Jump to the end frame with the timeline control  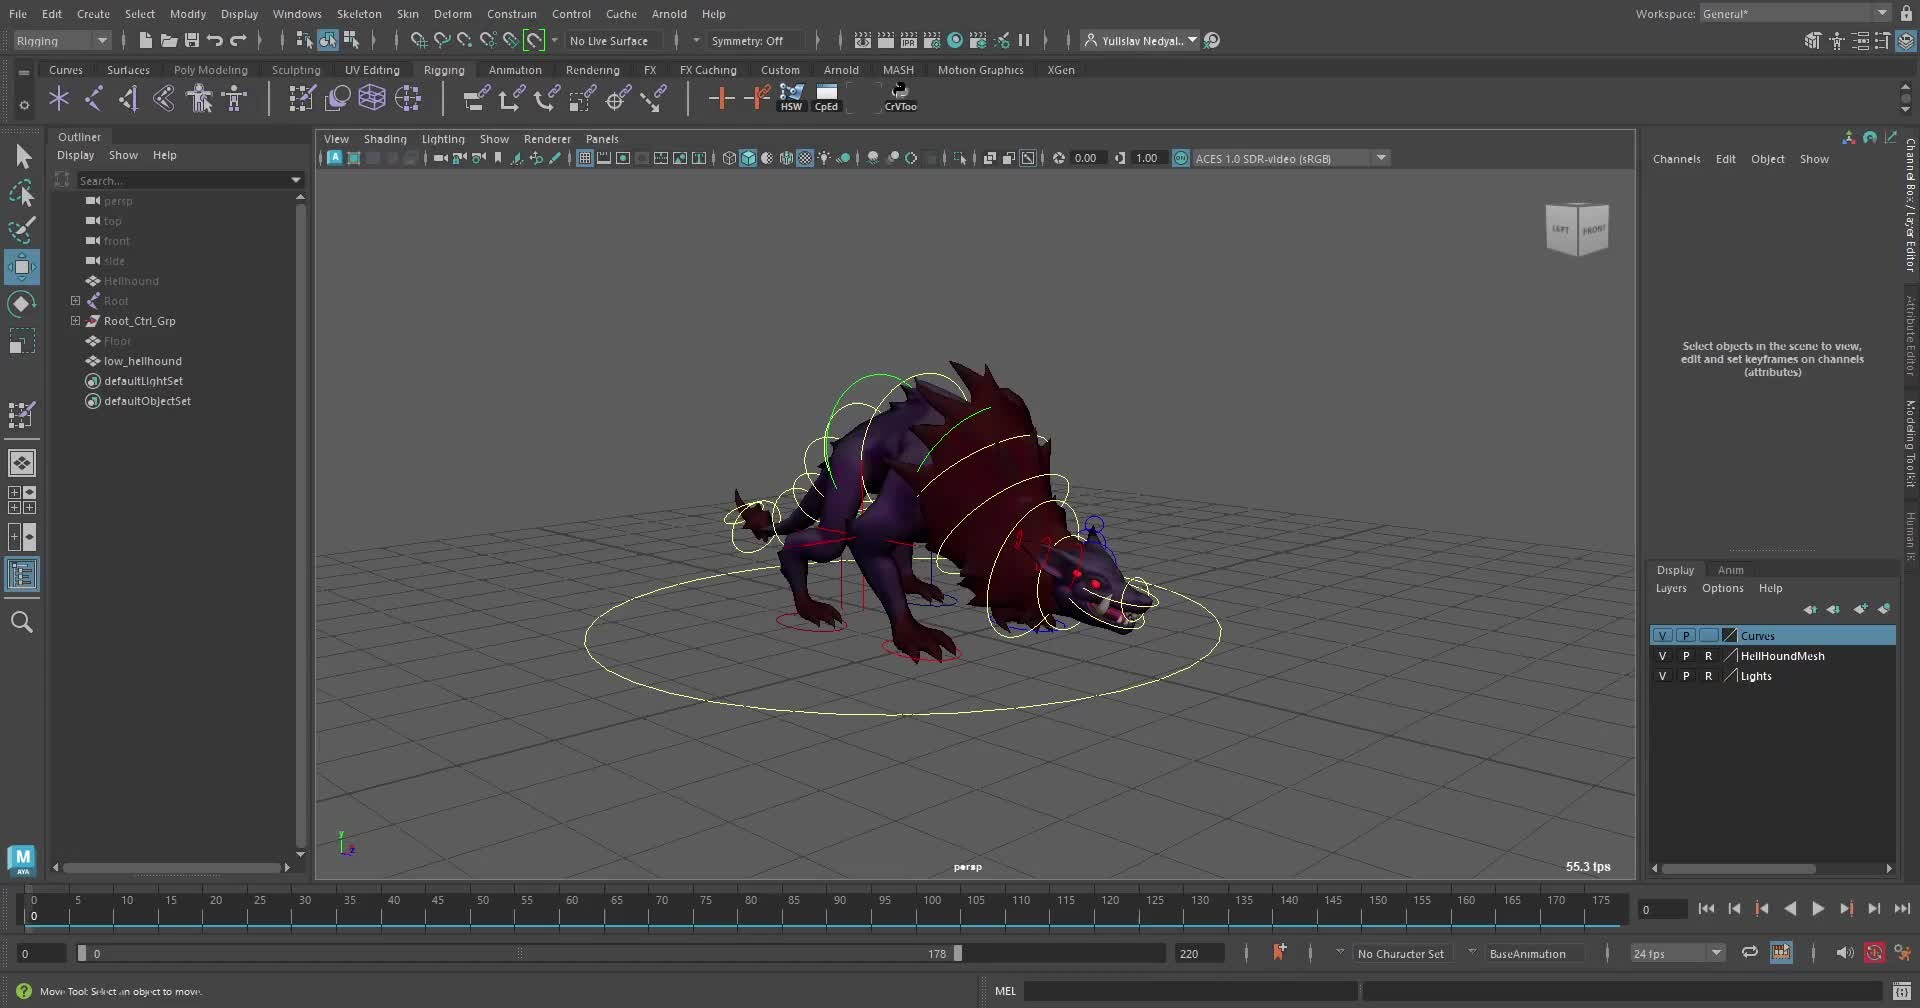[x=1903, y=908]
